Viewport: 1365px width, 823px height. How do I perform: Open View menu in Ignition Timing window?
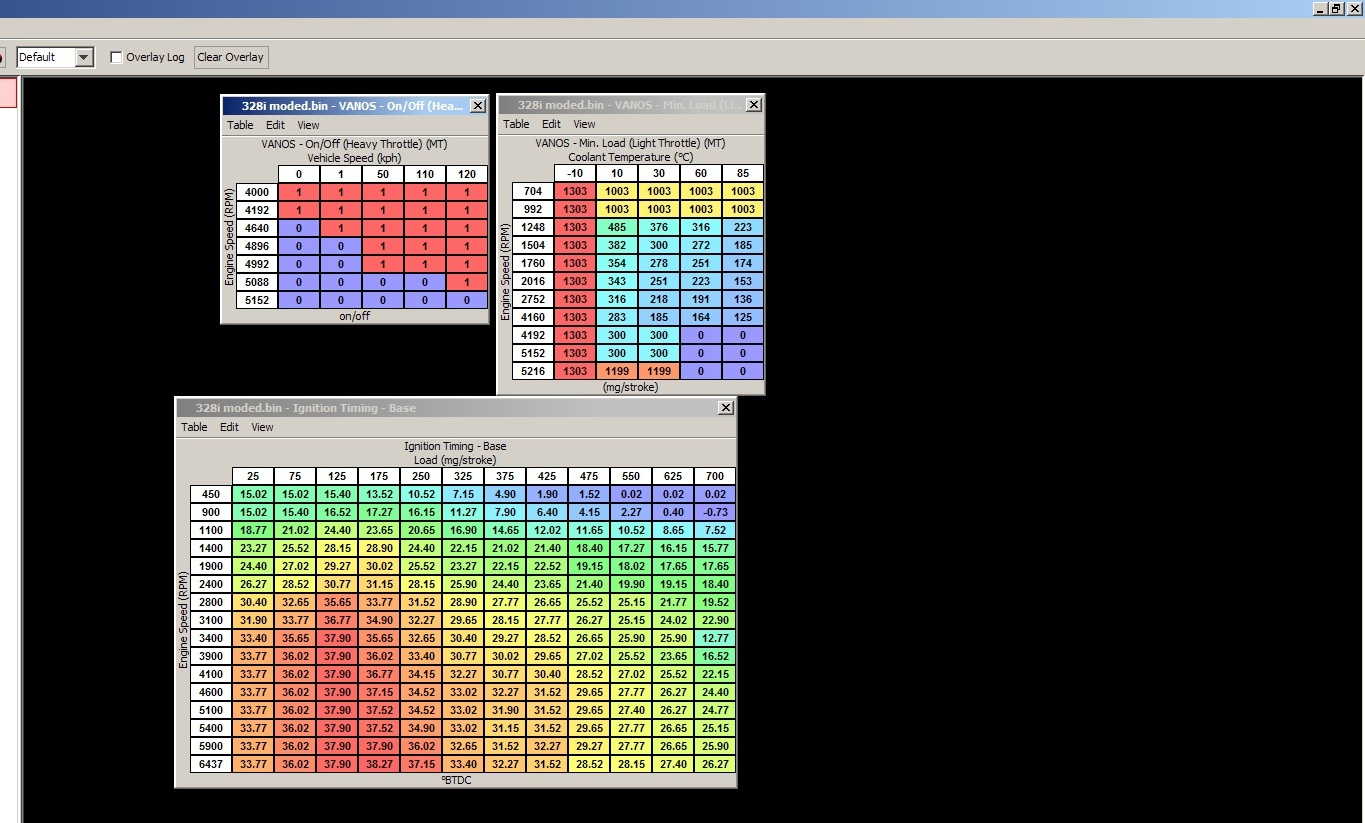tap(262, 427)
